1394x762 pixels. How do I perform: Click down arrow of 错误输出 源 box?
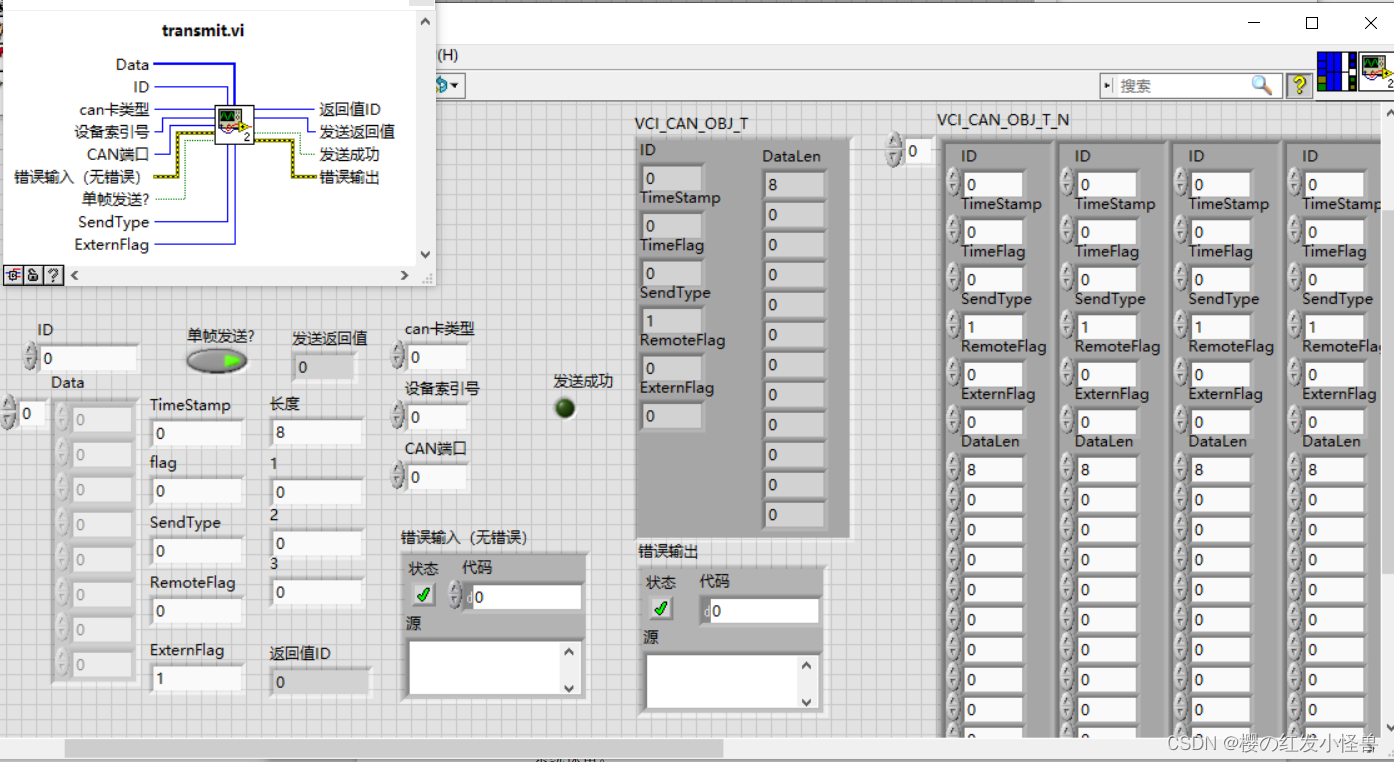coord(808,701)
